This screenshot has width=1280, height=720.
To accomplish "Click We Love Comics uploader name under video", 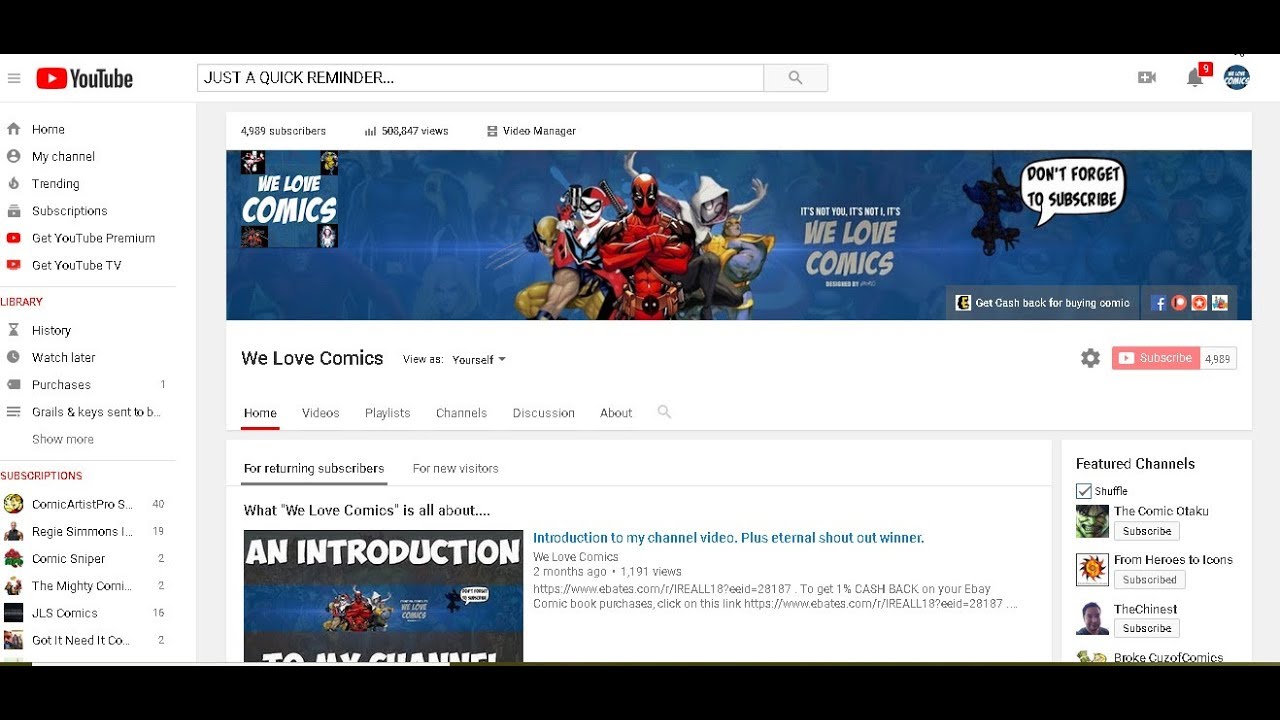I will (x=576, y=557).
